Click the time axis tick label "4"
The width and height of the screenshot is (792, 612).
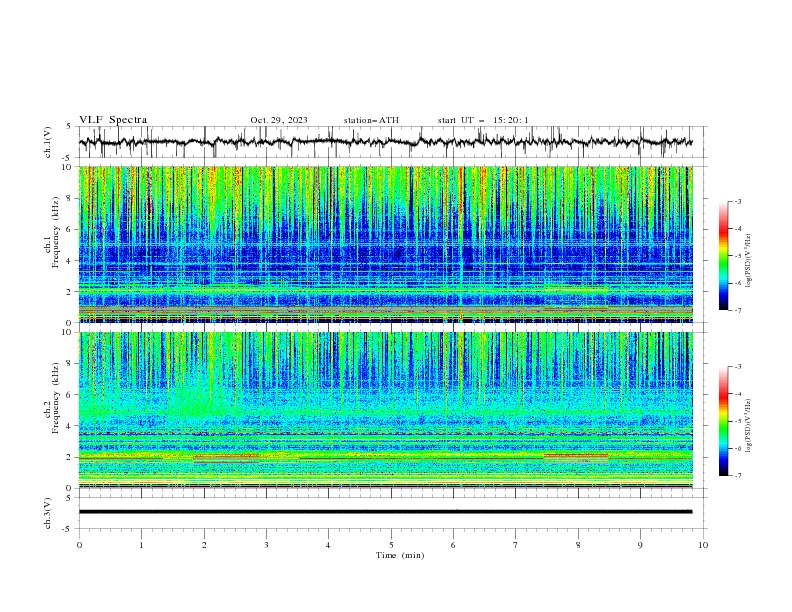tap(328, 545)
